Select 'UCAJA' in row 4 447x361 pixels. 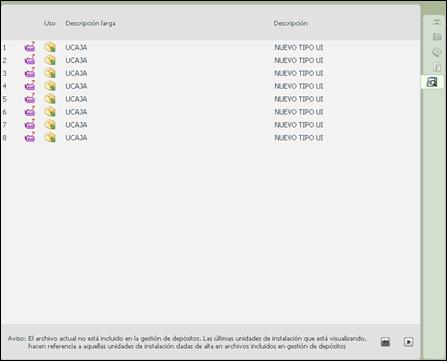pyautogui.click(x=76, y=86)
